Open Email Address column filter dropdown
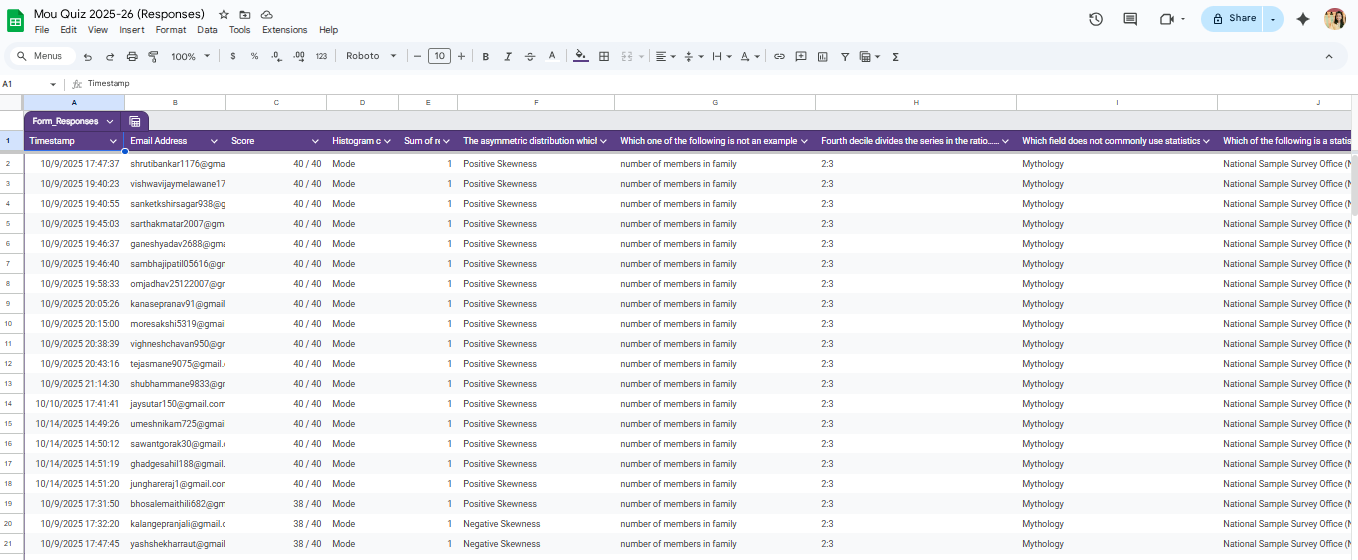 click(213, 141)
